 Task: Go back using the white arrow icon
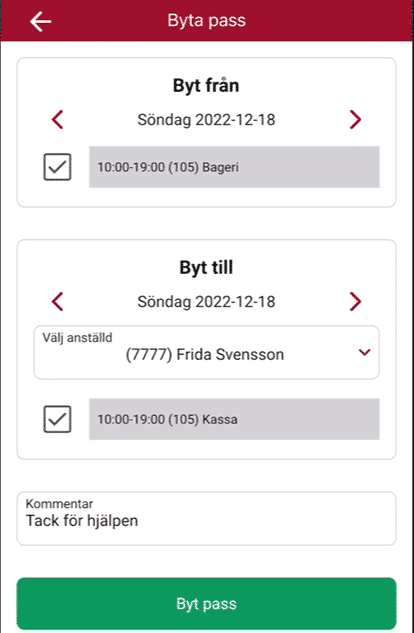[40, 21]
